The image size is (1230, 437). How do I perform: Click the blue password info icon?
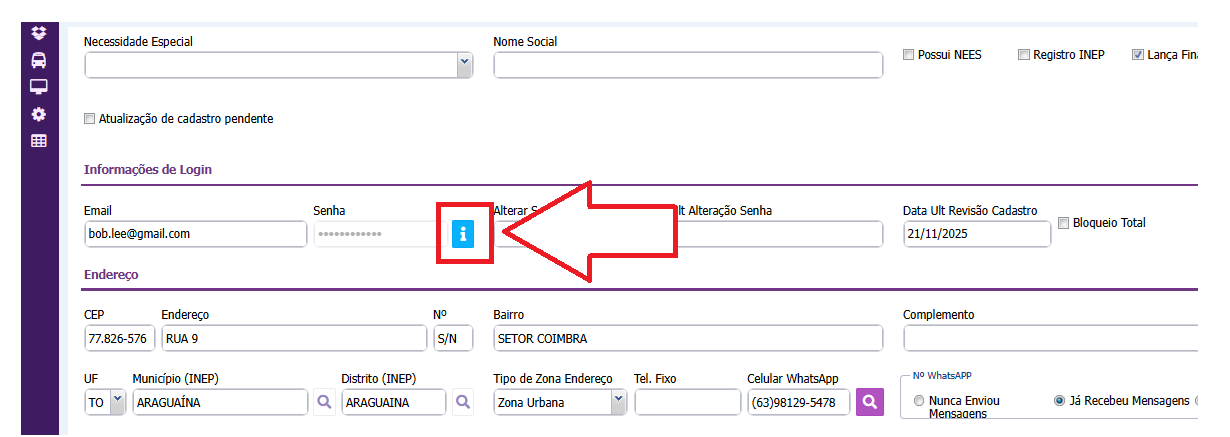[x=462, y=234]
